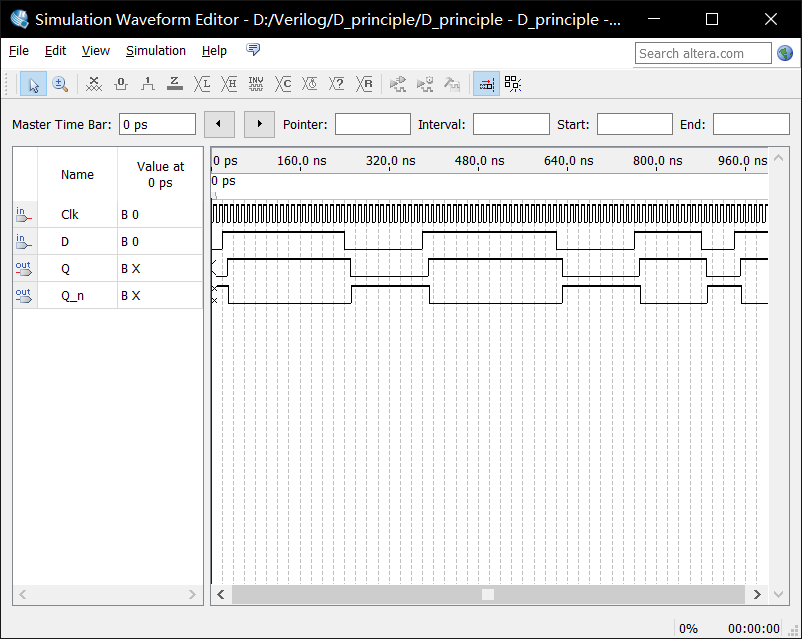Open Count Value (XC) tool

coord(283,84)
